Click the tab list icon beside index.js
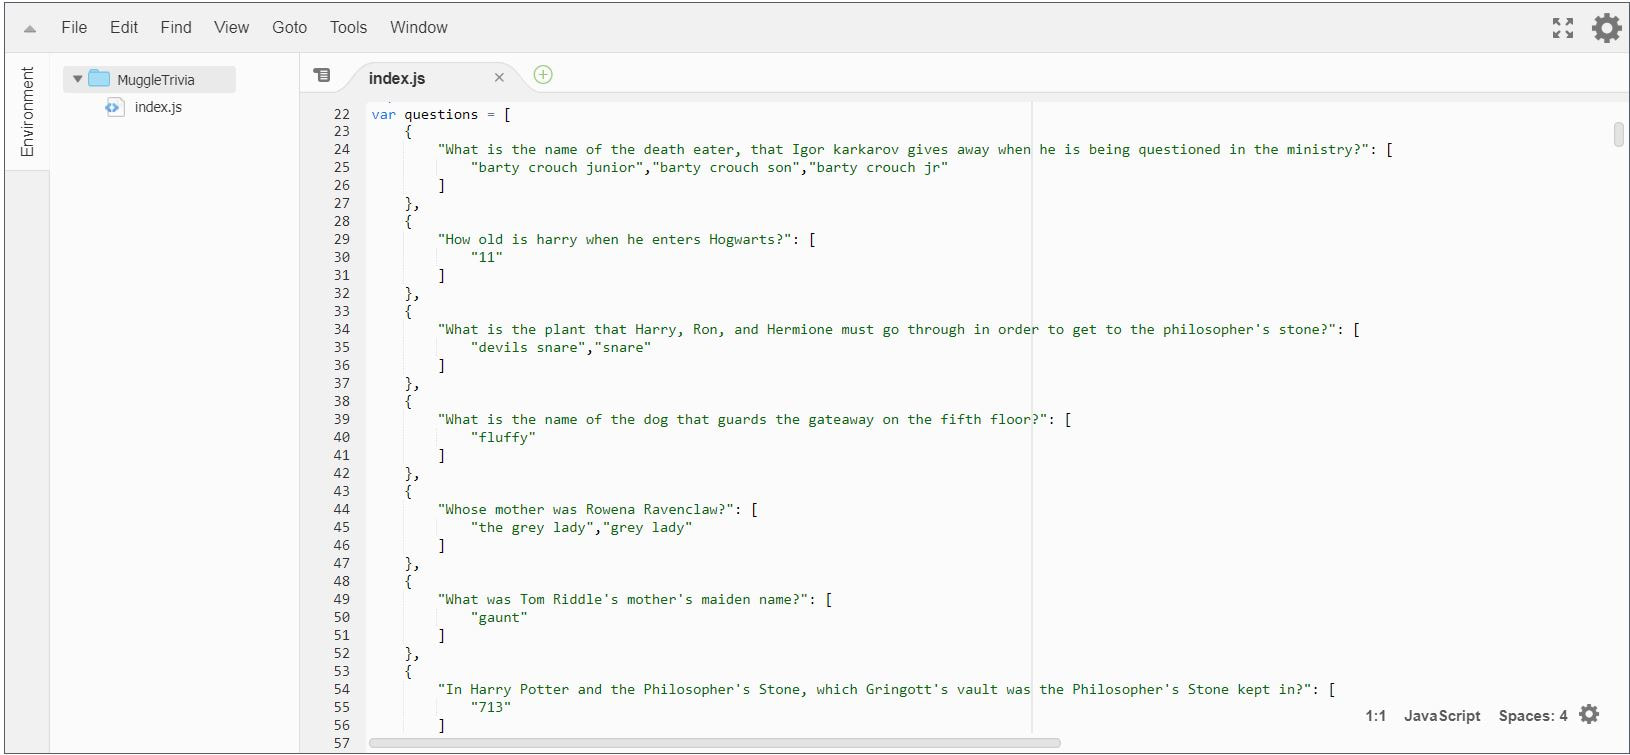This screenshot has width=1630, height=755. pos(322,75)
